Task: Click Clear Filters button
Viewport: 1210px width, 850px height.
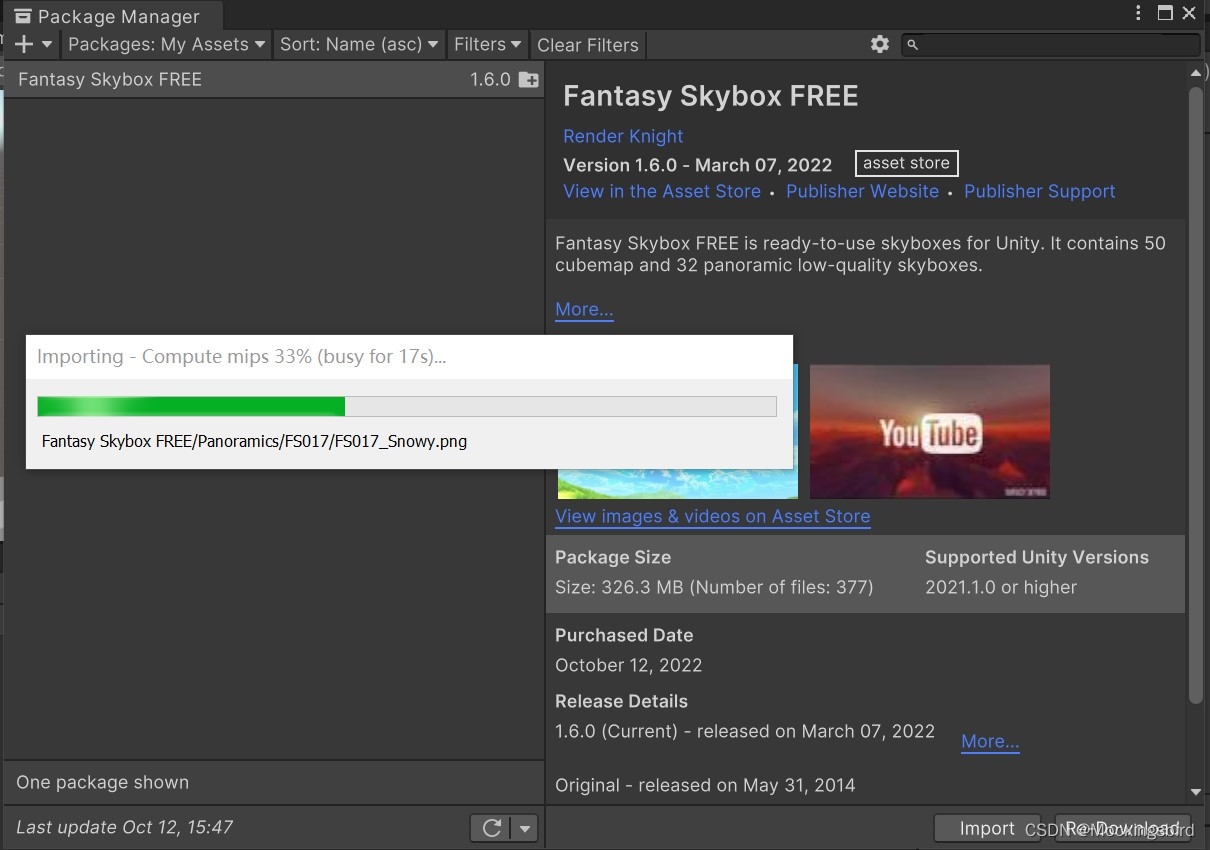Action: (588, 45)
